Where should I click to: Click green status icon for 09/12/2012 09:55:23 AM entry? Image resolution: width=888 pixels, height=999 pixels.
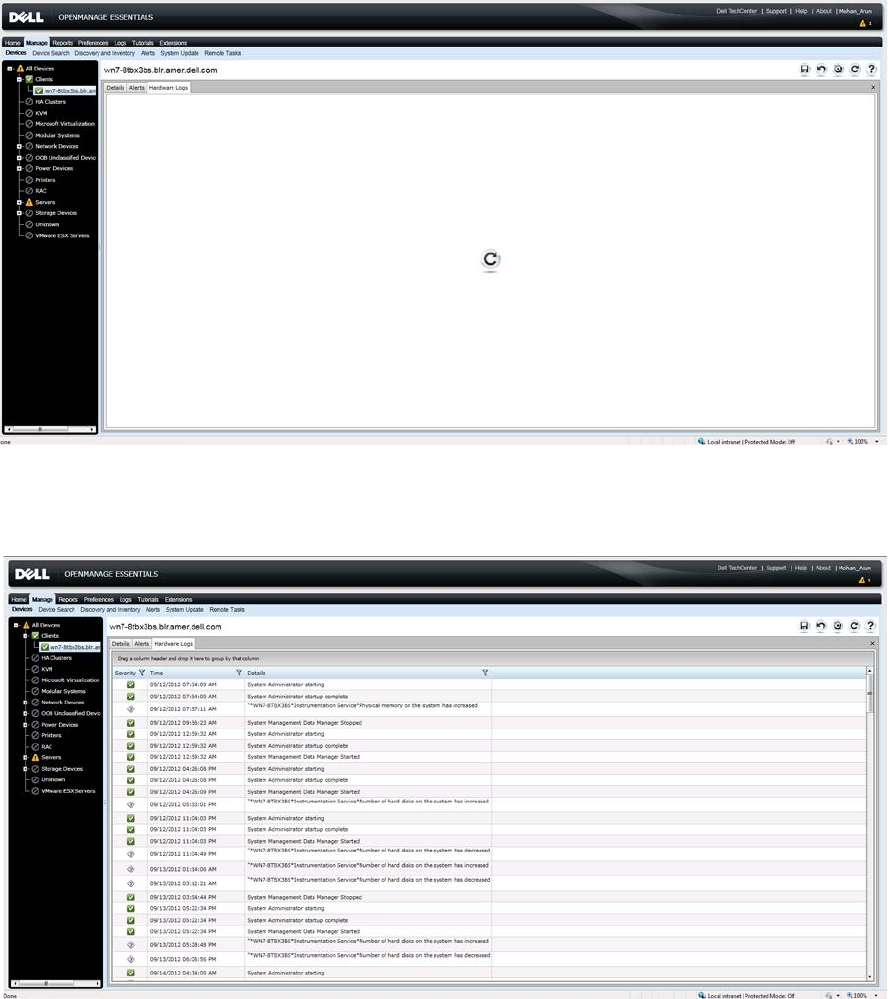tap(131, 723)
